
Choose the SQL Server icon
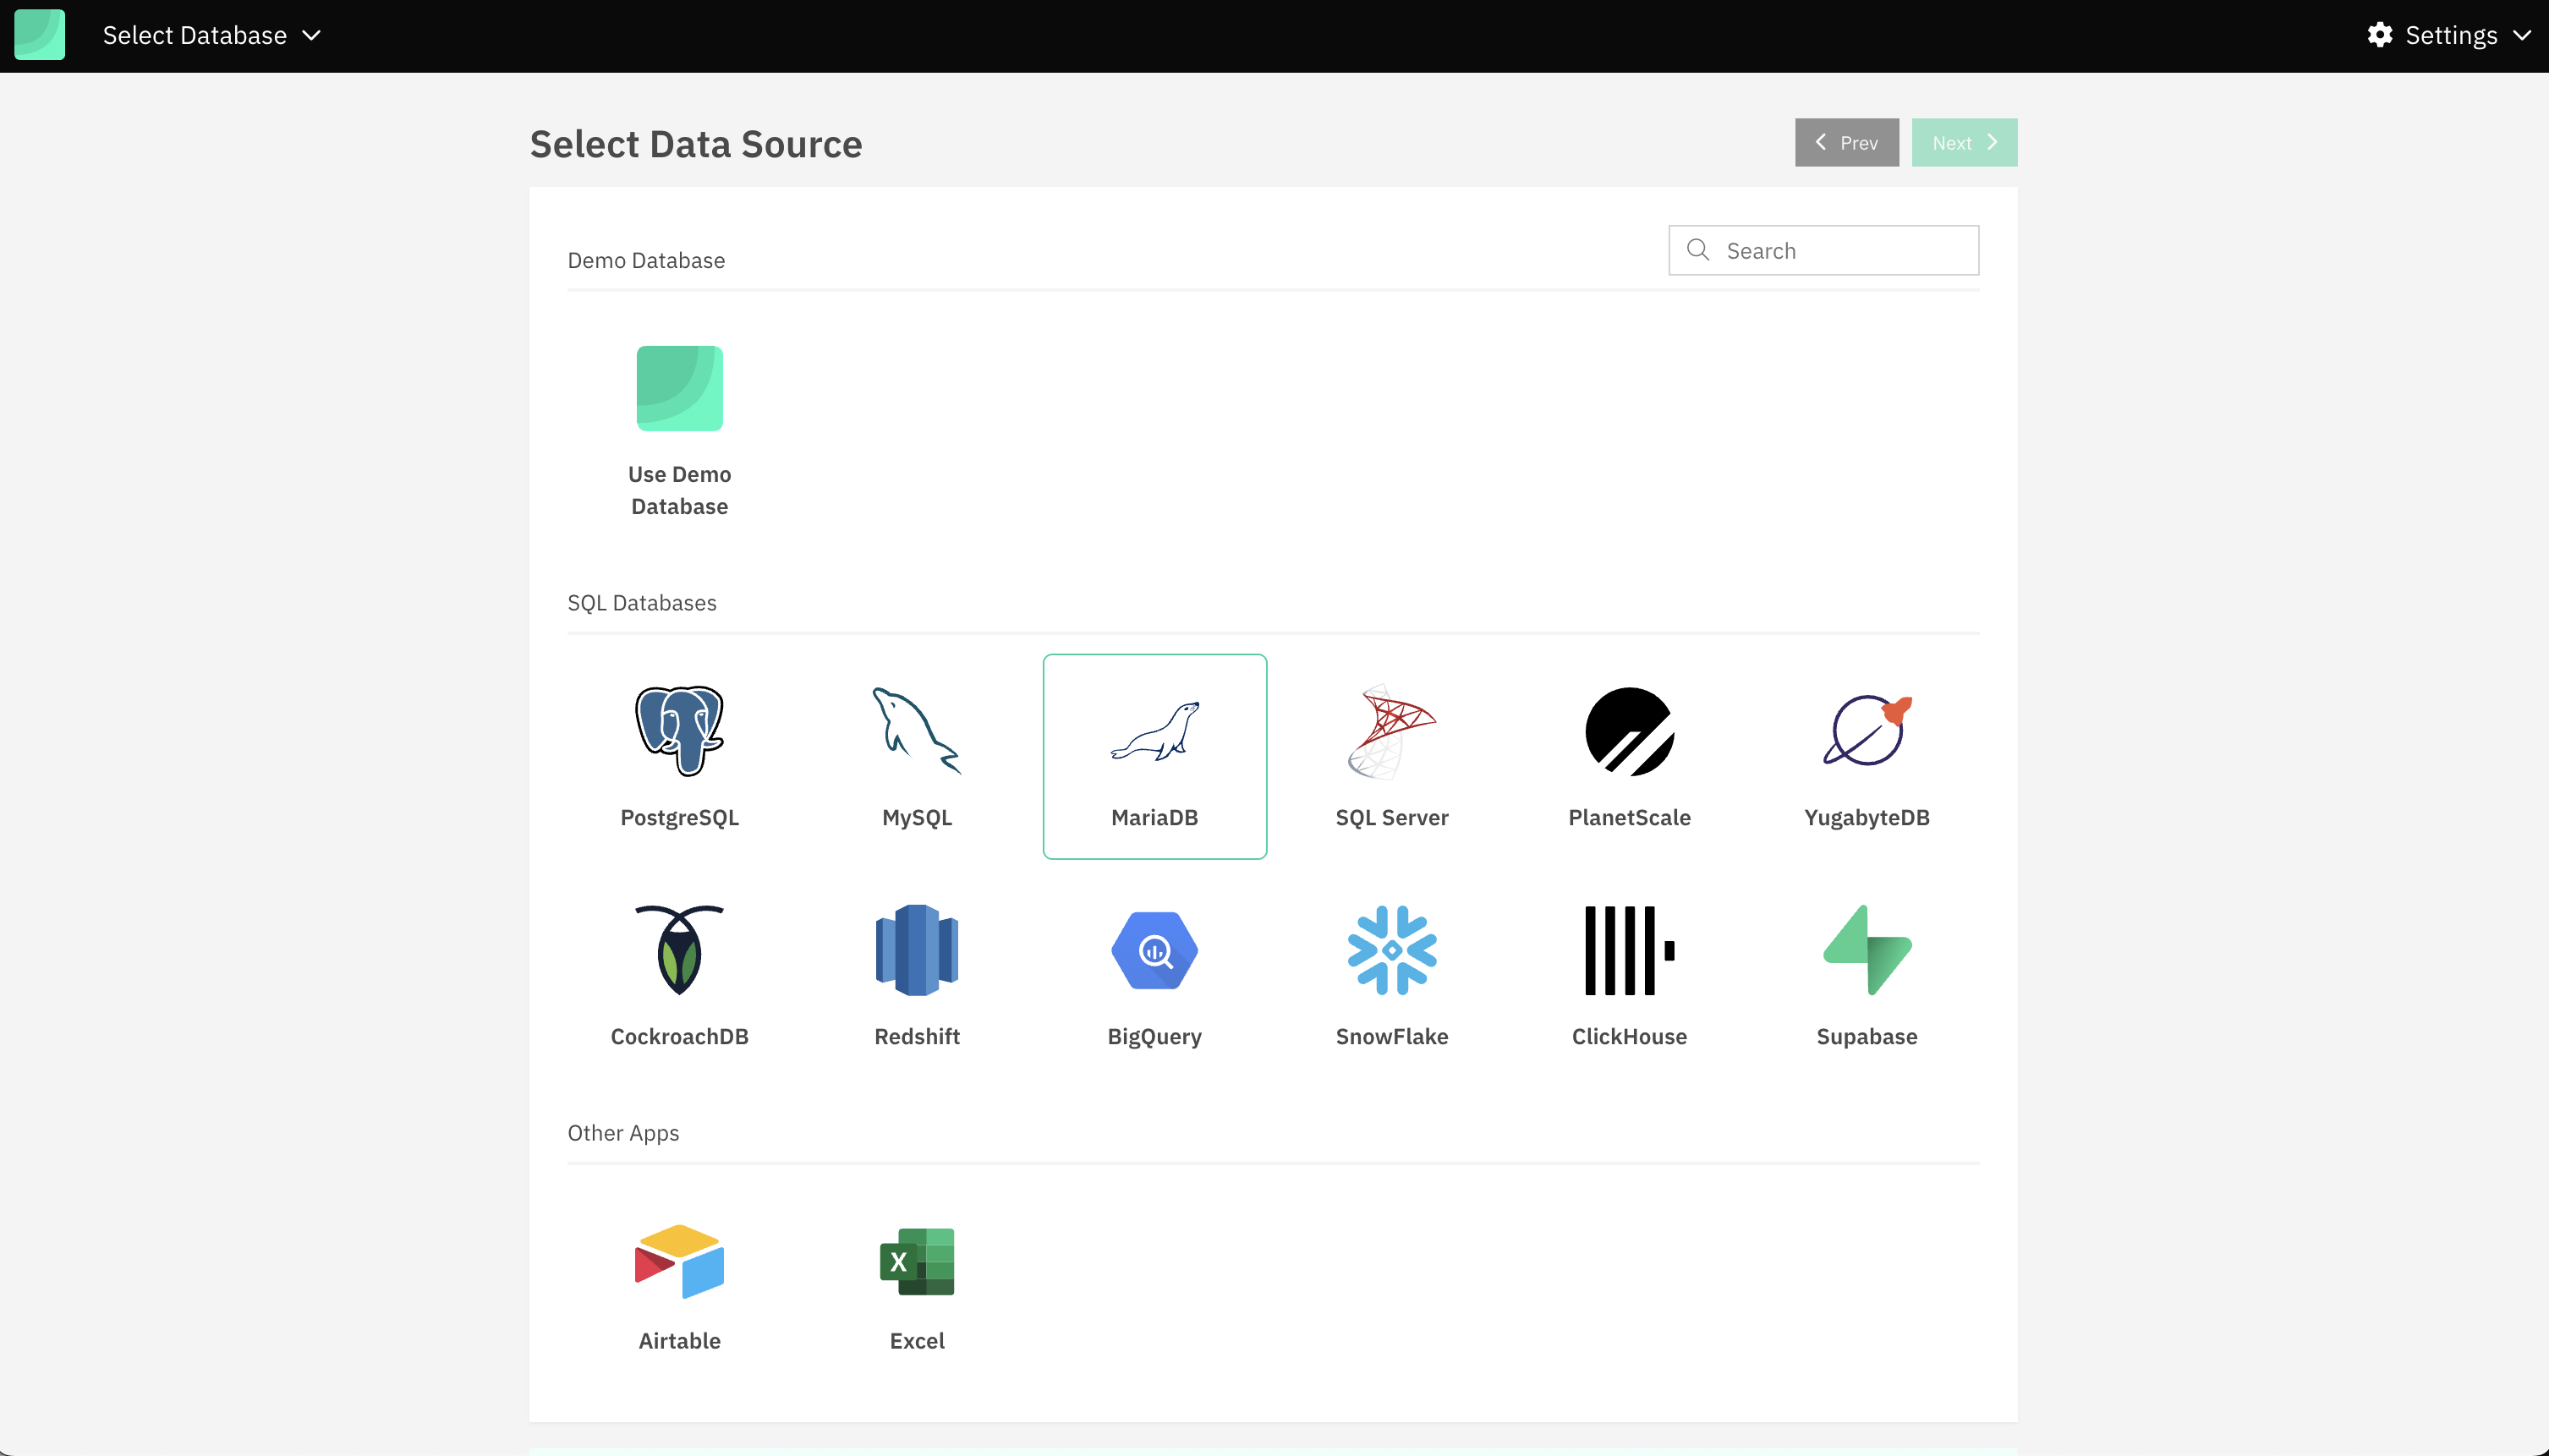pyautogui.click(x=1391, y=731)
